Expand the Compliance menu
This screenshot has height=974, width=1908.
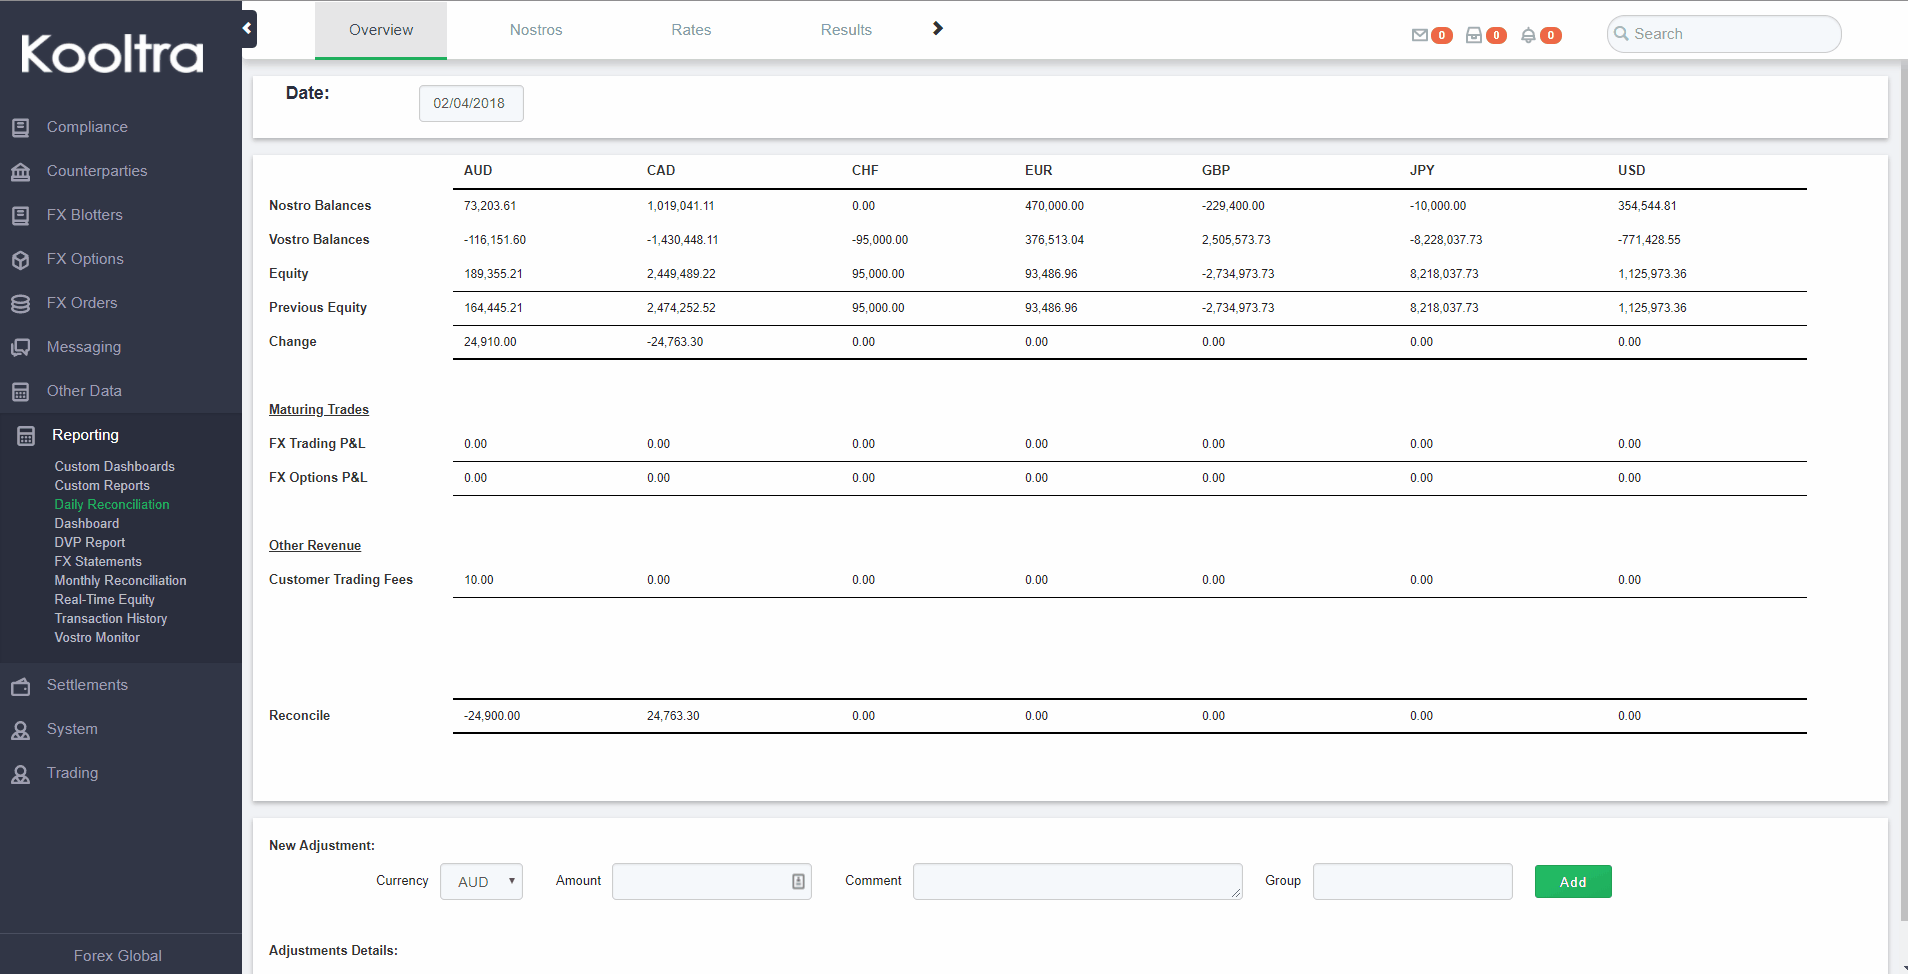tap(87, 127)
